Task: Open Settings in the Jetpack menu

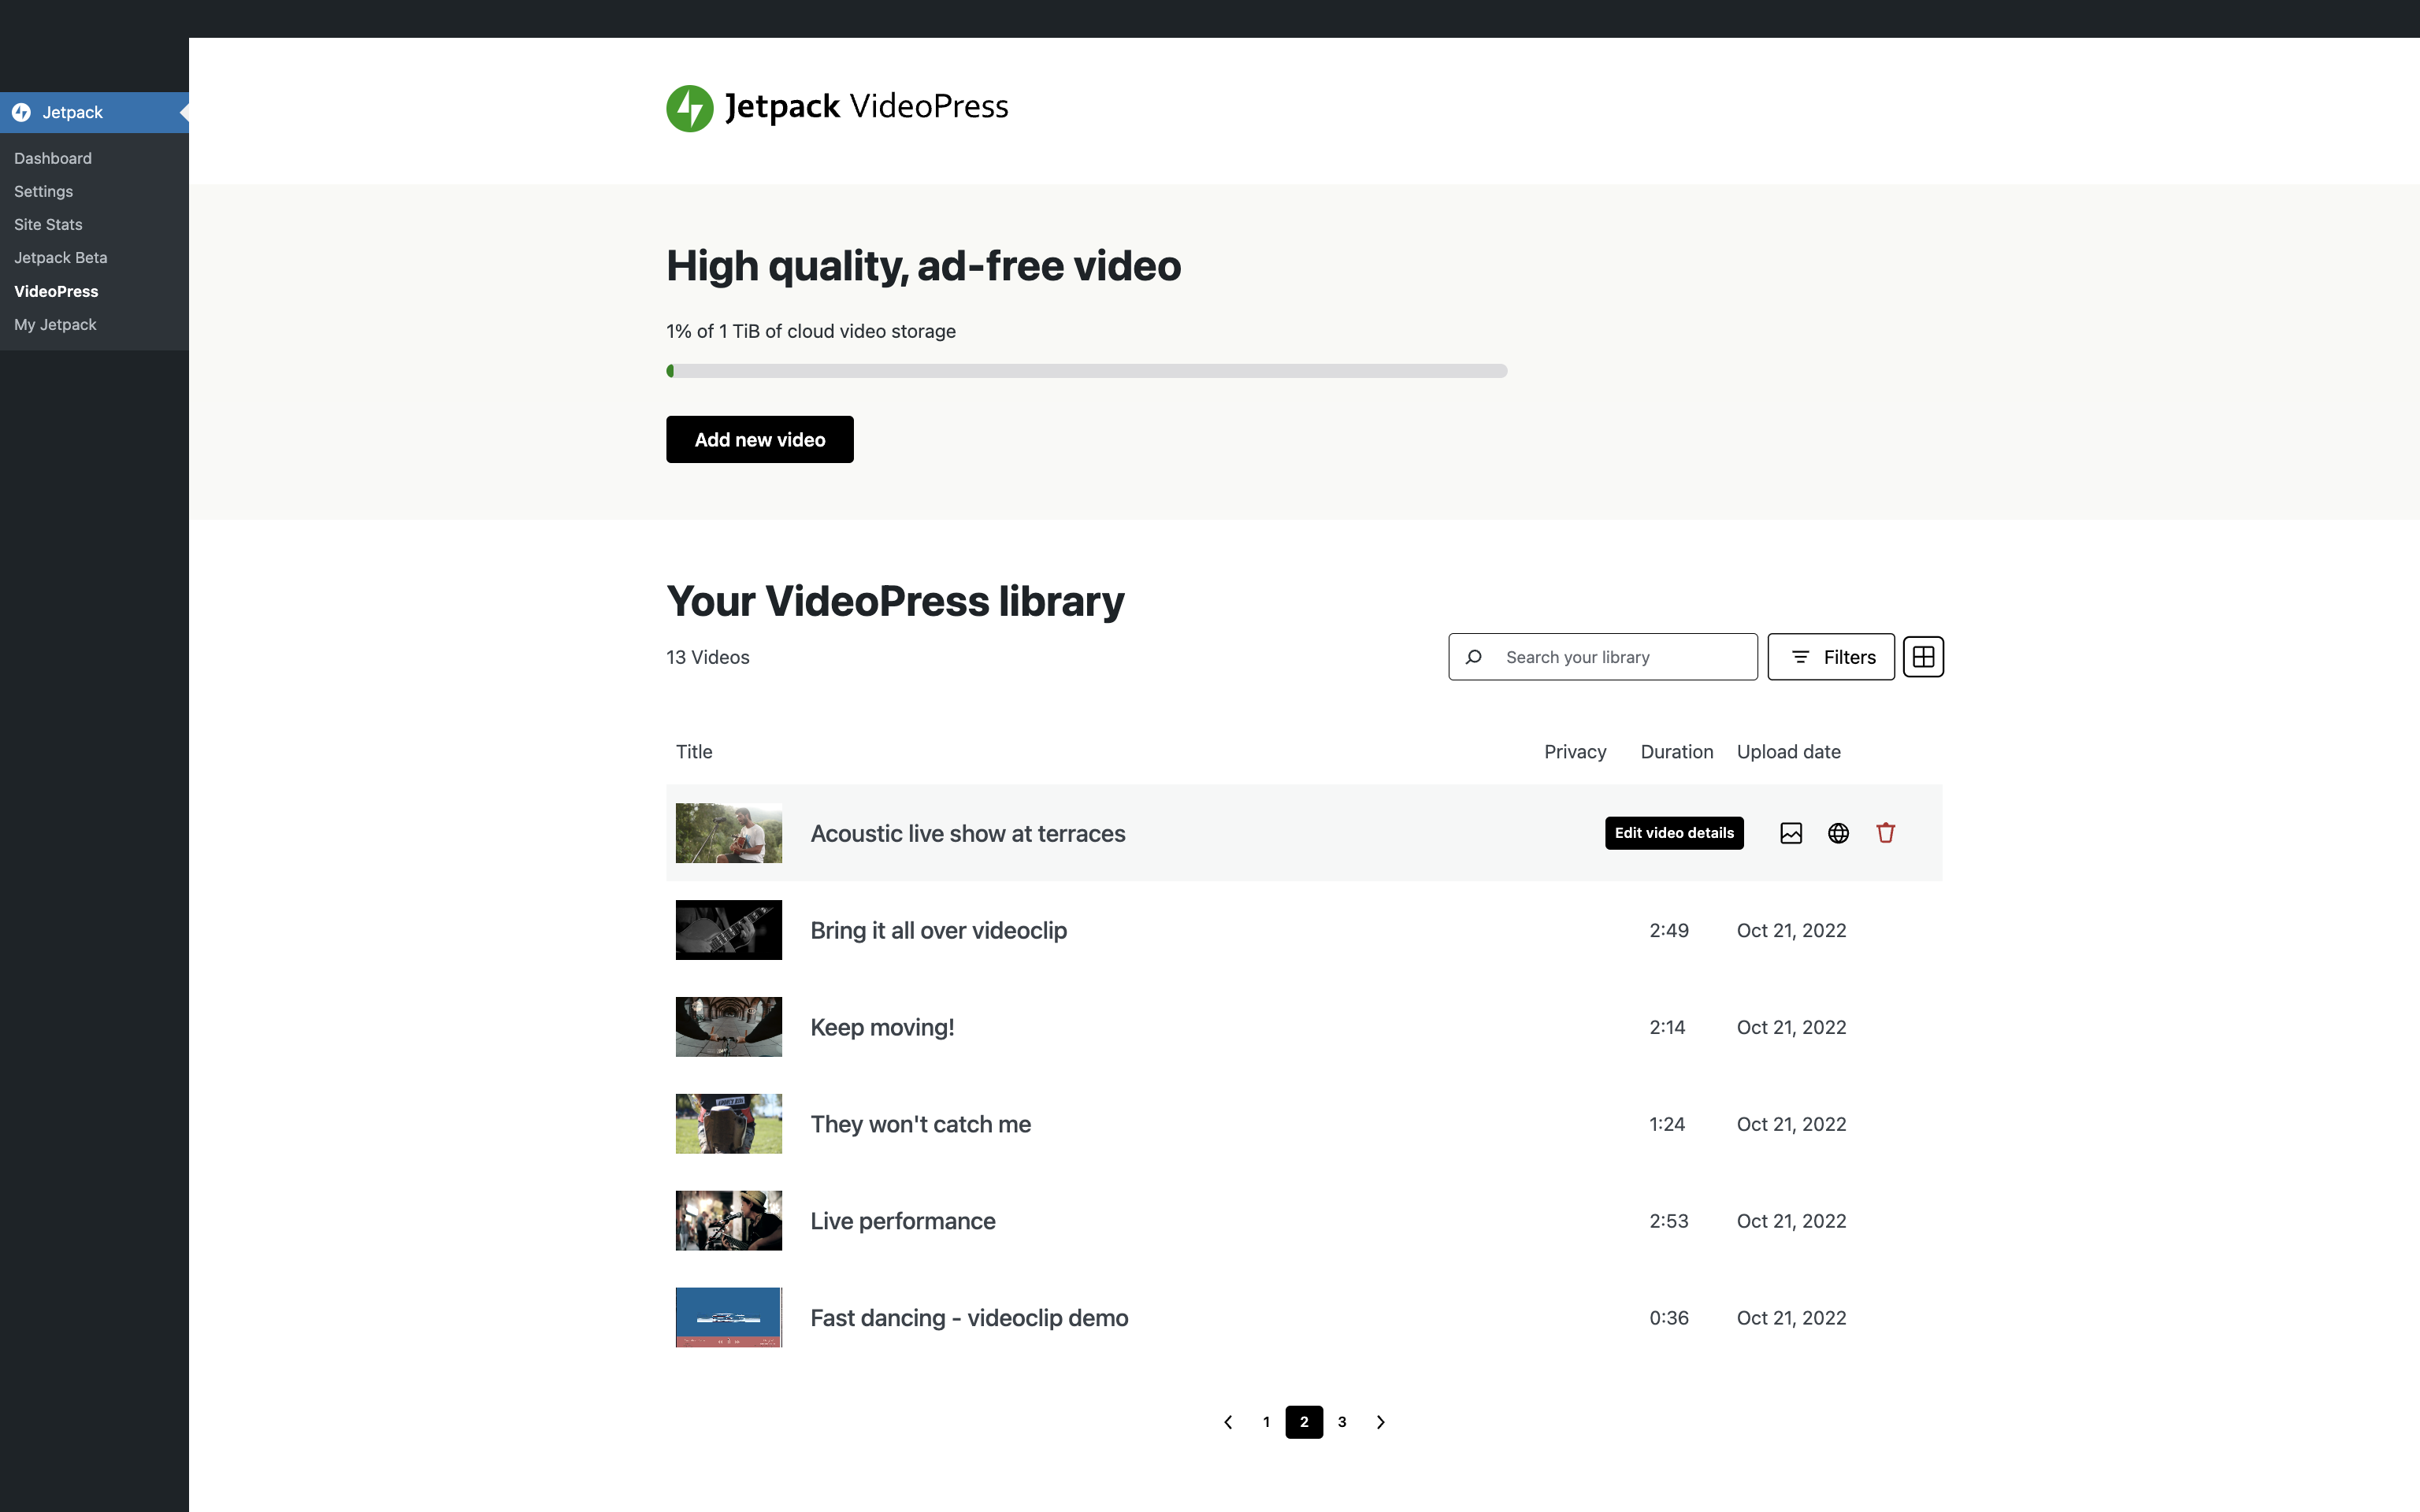Action: [43, 191]
